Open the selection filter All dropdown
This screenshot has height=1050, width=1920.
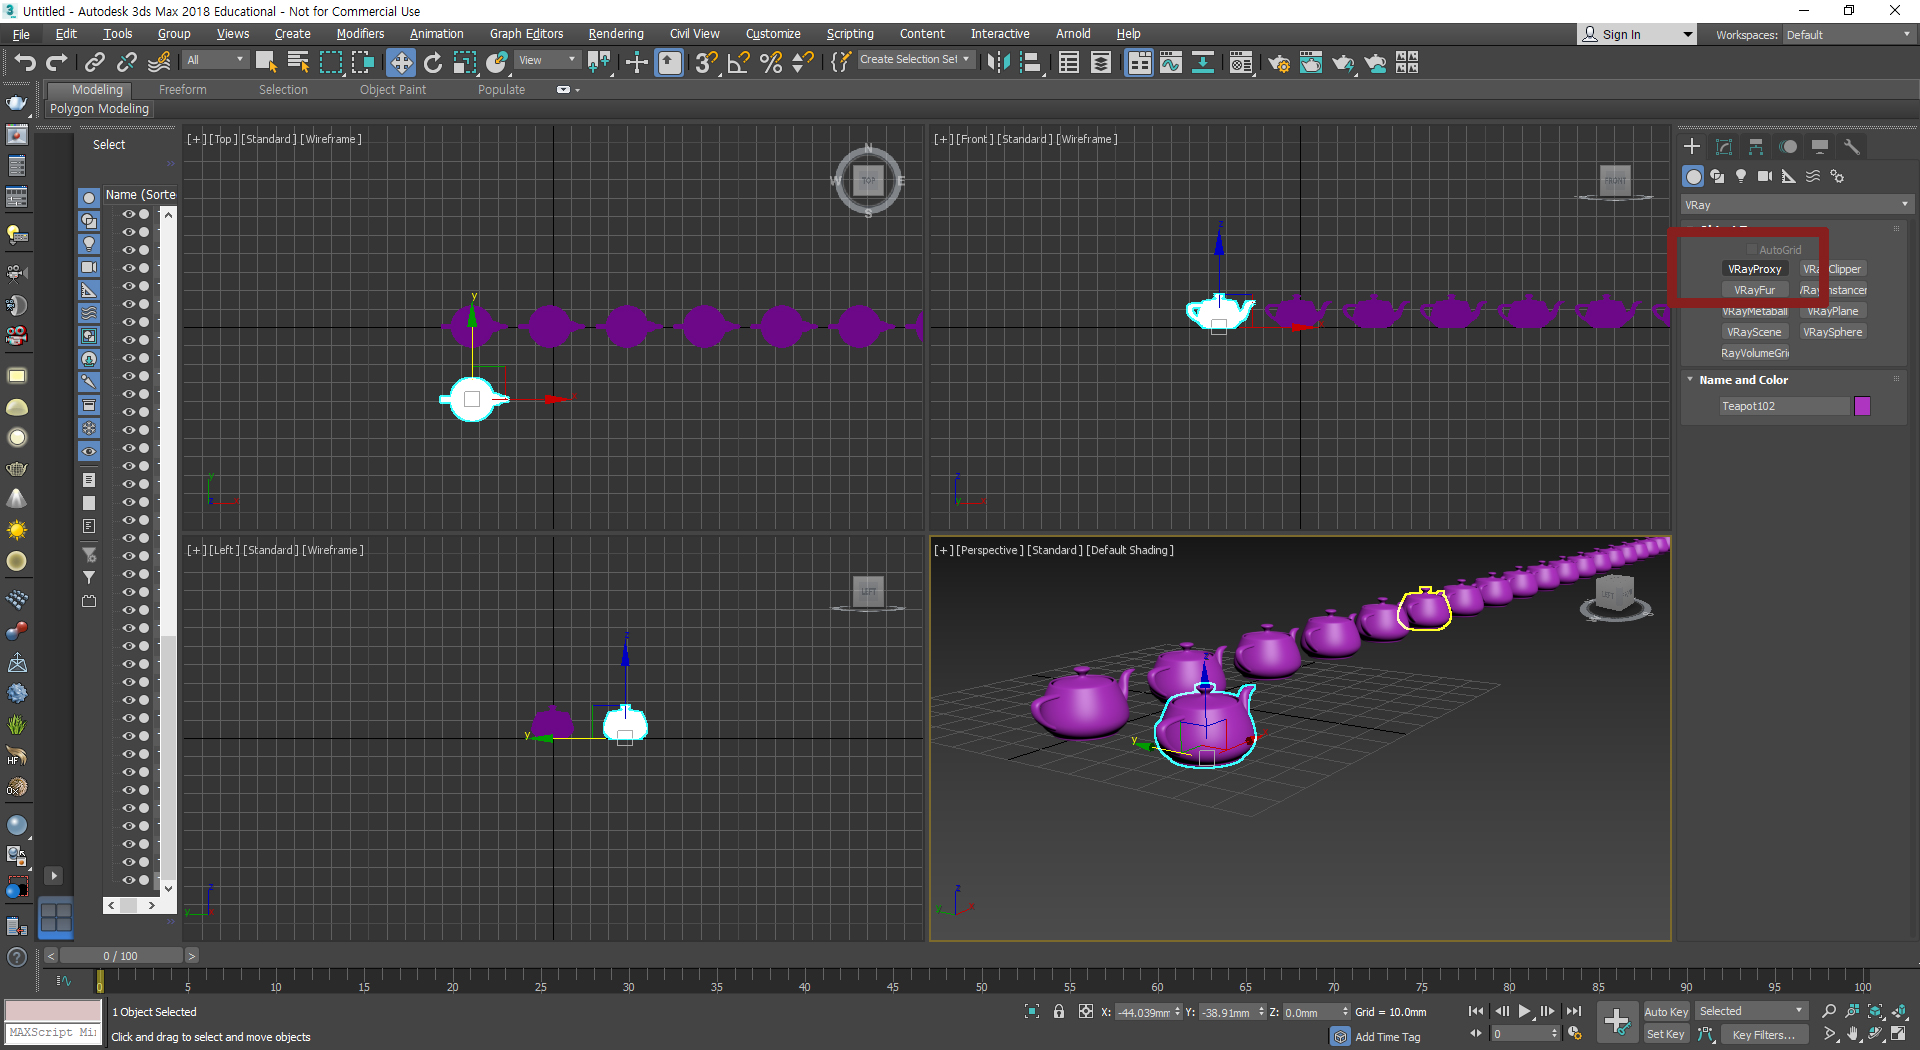click(x=215, y=60)
